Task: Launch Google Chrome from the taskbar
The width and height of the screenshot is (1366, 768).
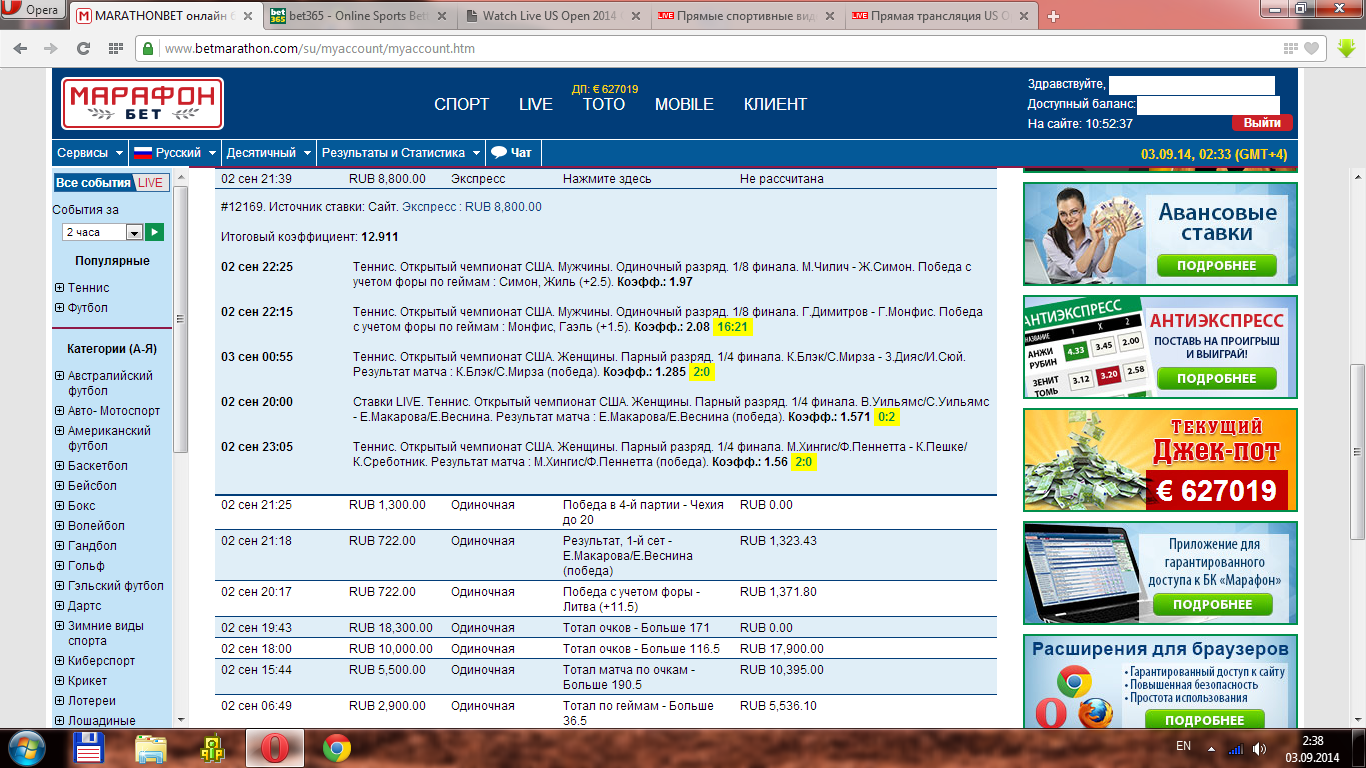Action: pos(337,747)
